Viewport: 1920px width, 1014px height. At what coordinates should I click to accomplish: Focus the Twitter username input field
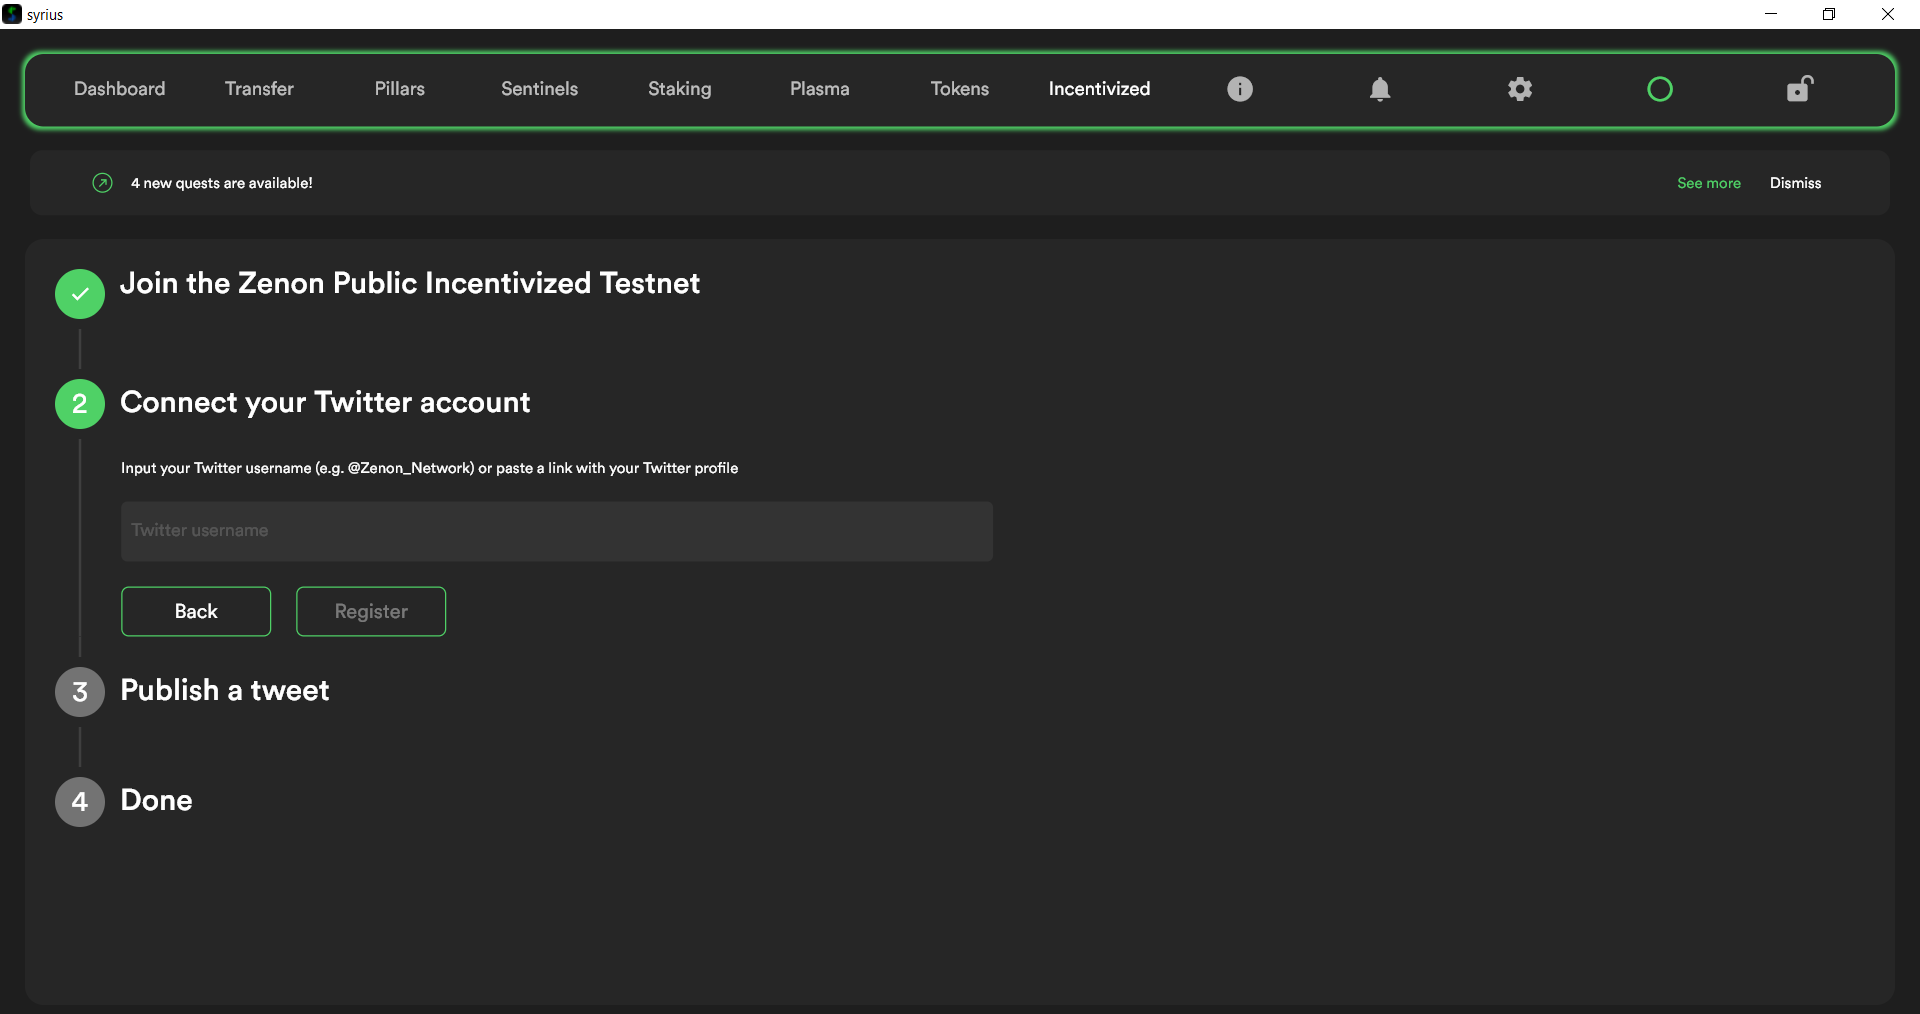coord(556,531)
